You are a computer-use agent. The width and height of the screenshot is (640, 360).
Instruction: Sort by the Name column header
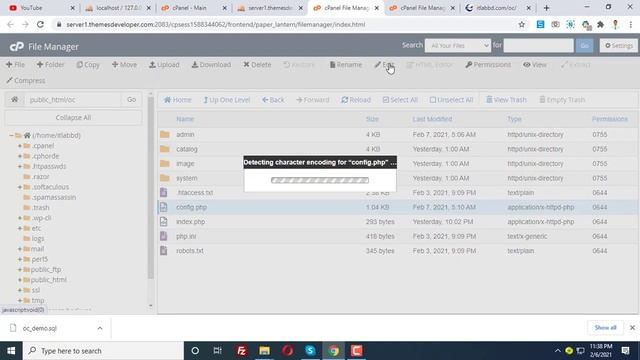click(185, 119)
